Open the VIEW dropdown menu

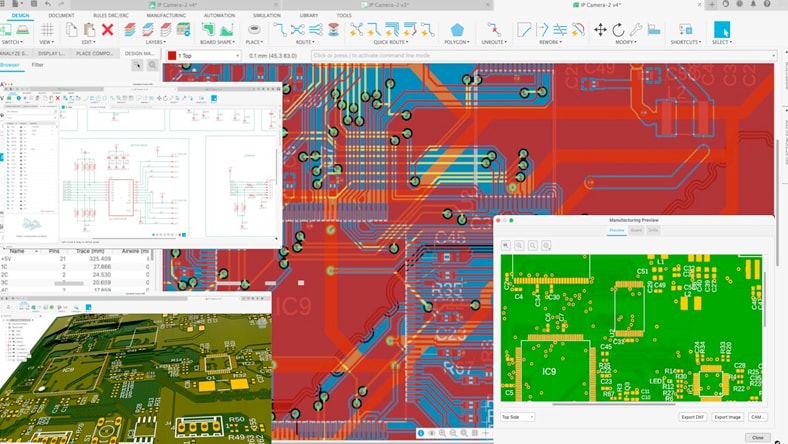tap(46, 42)
